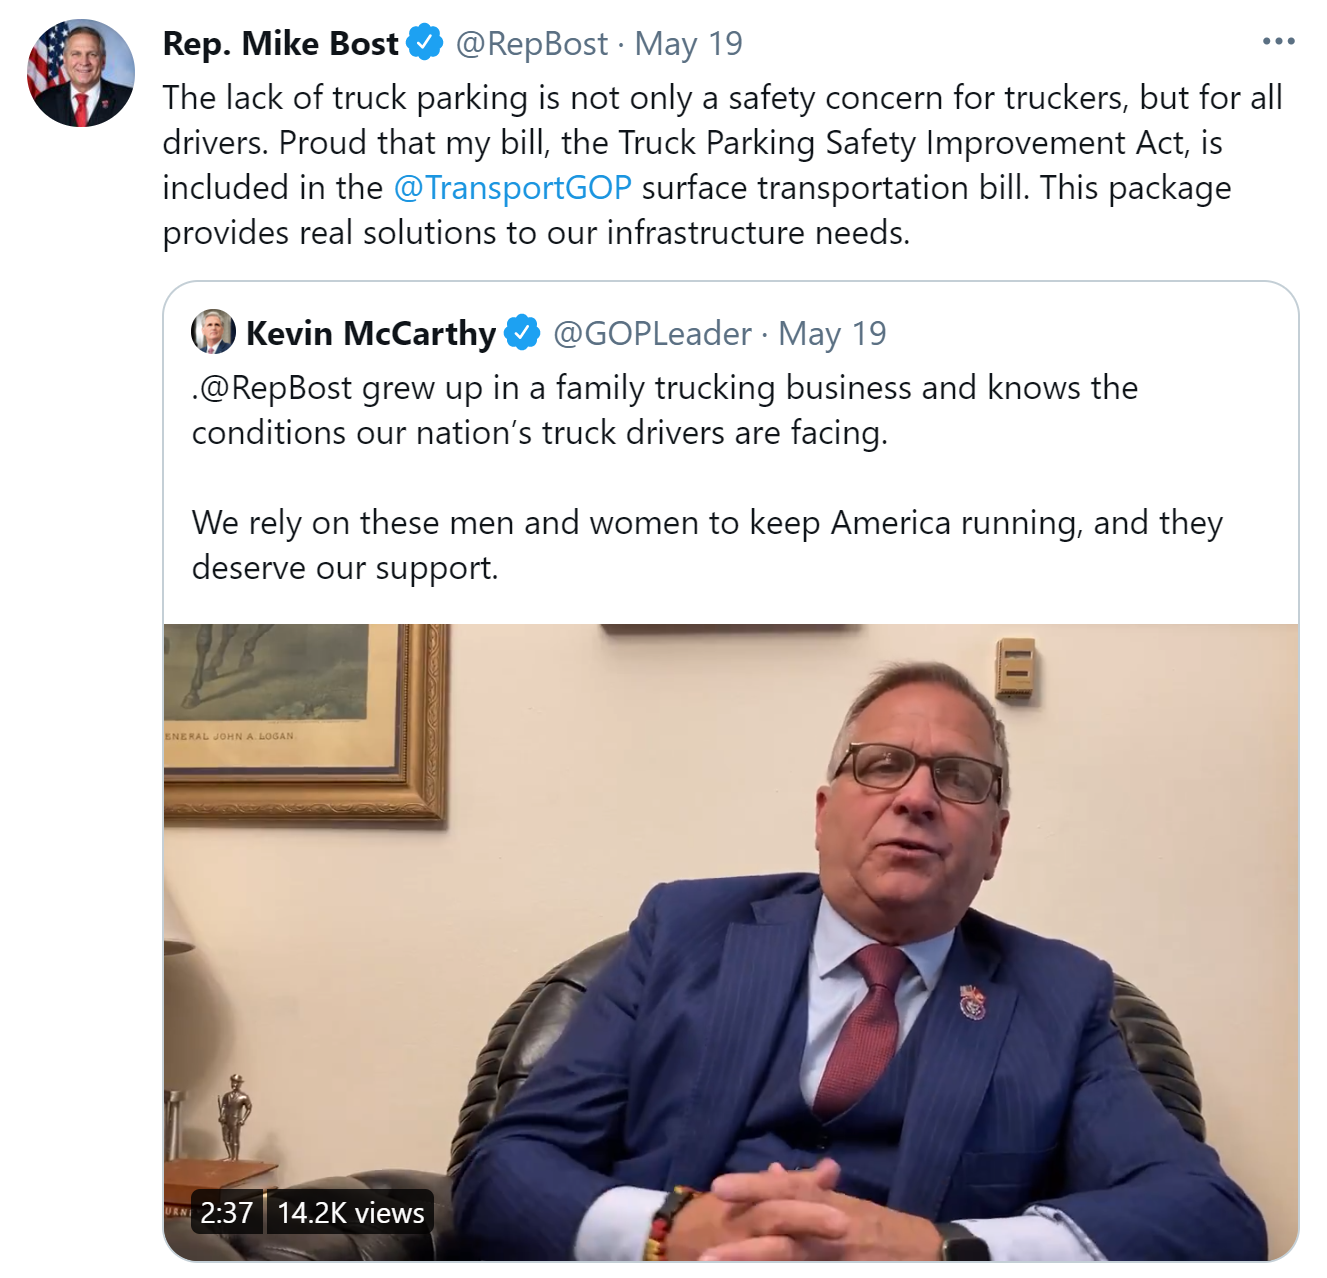Open Rep. Mike Bost's profile picture
This screenshot has width=1327, height=1278.
[x=80, y=73]
